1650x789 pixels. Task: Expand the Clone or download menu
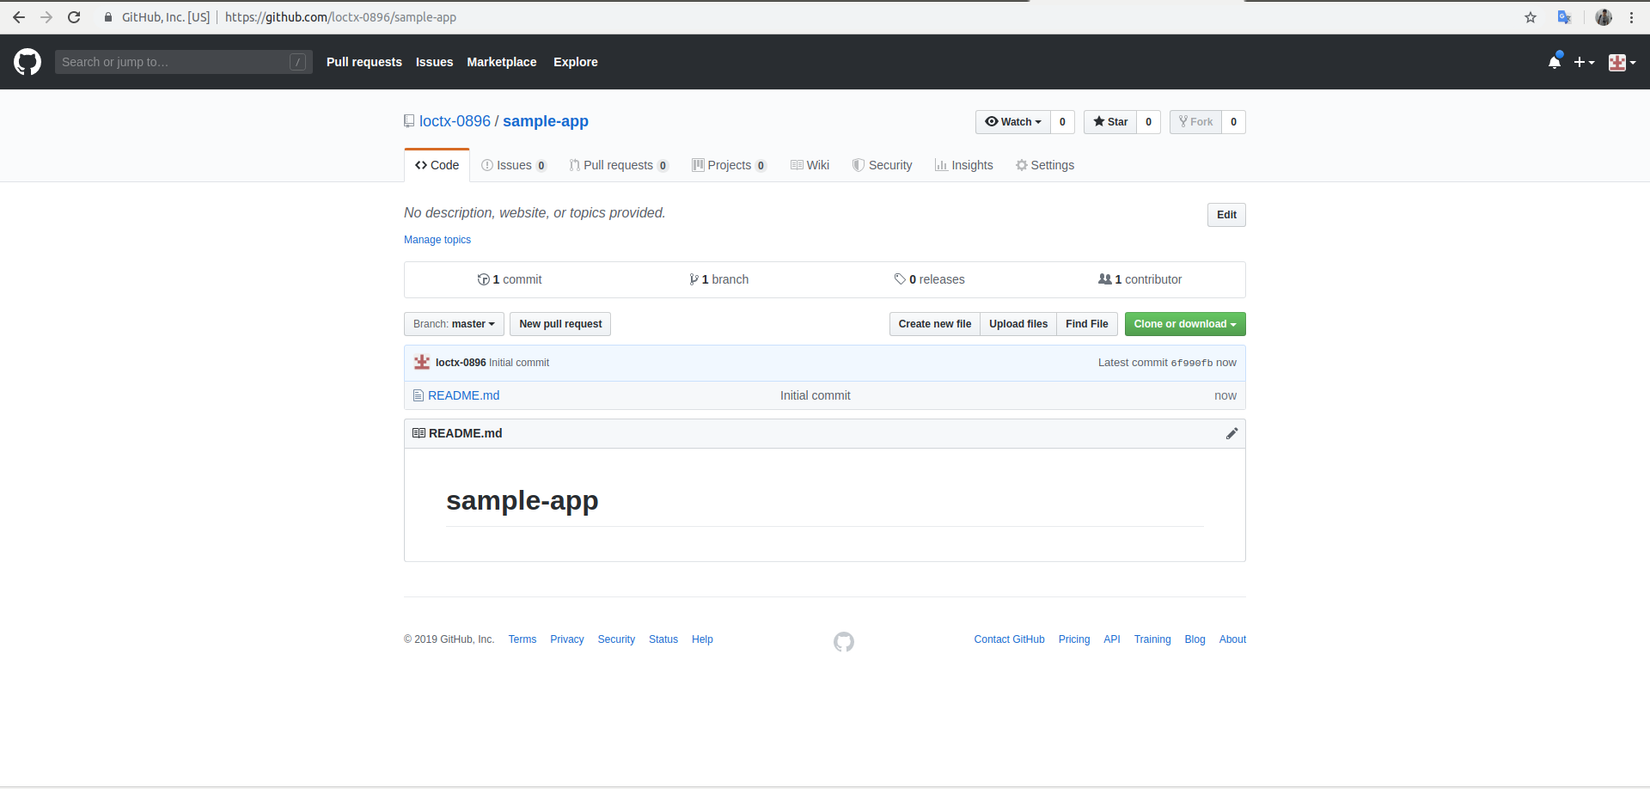pyautogui.click(x=1184, y=324)
